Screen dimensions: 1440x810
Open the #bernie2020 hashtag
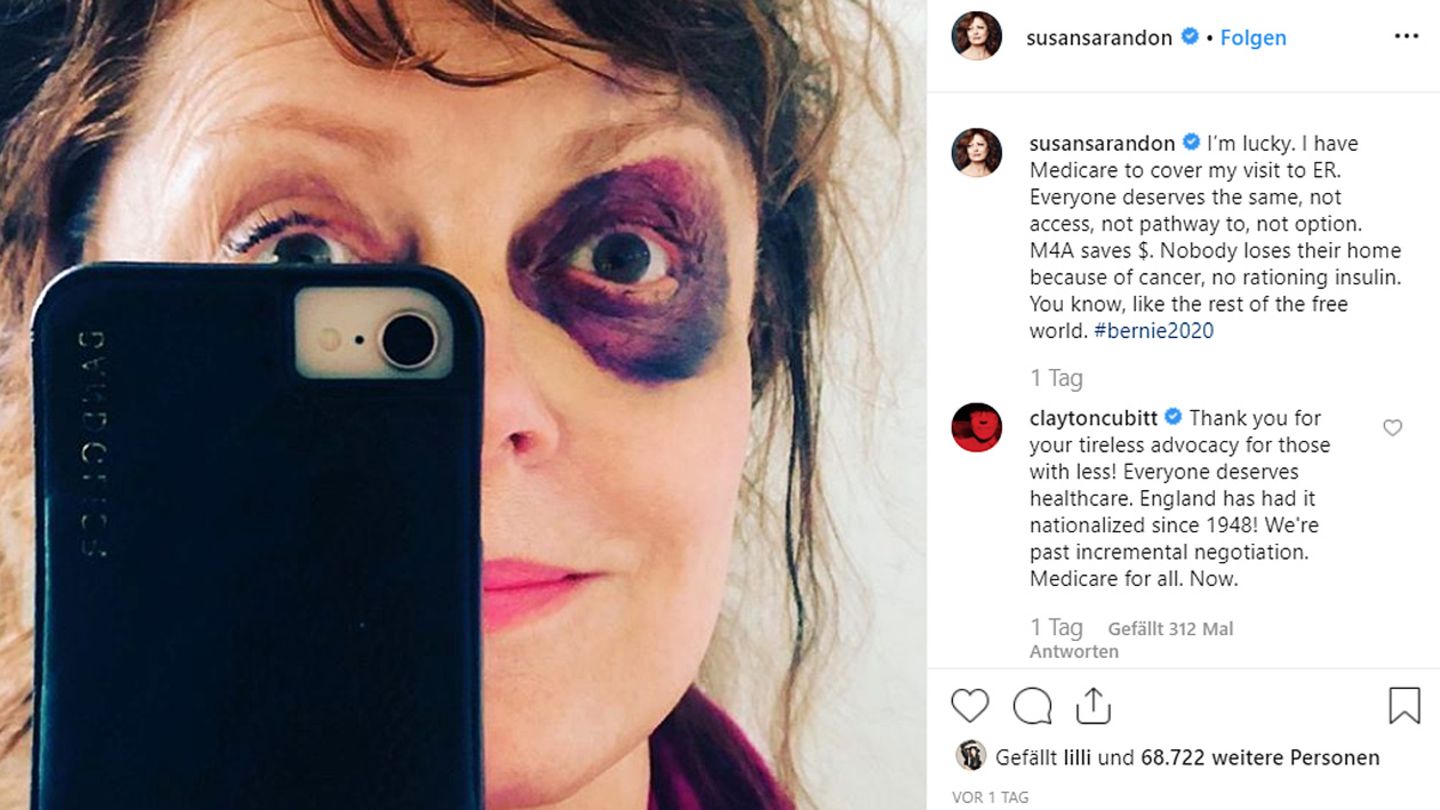(x=1154, y=331)
